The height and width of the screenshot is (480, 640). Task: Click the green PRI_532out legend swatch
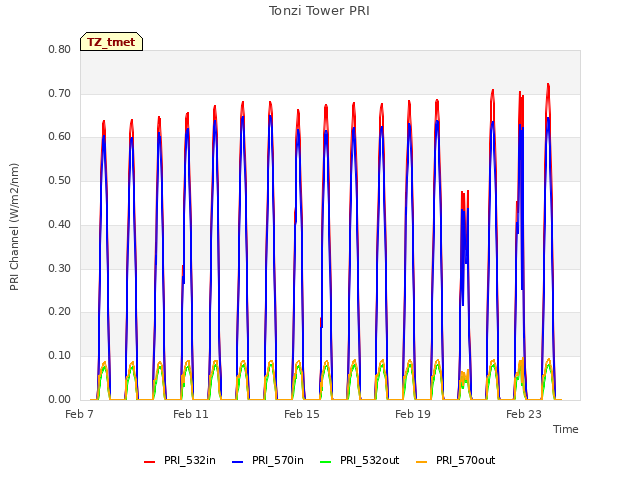326,462
